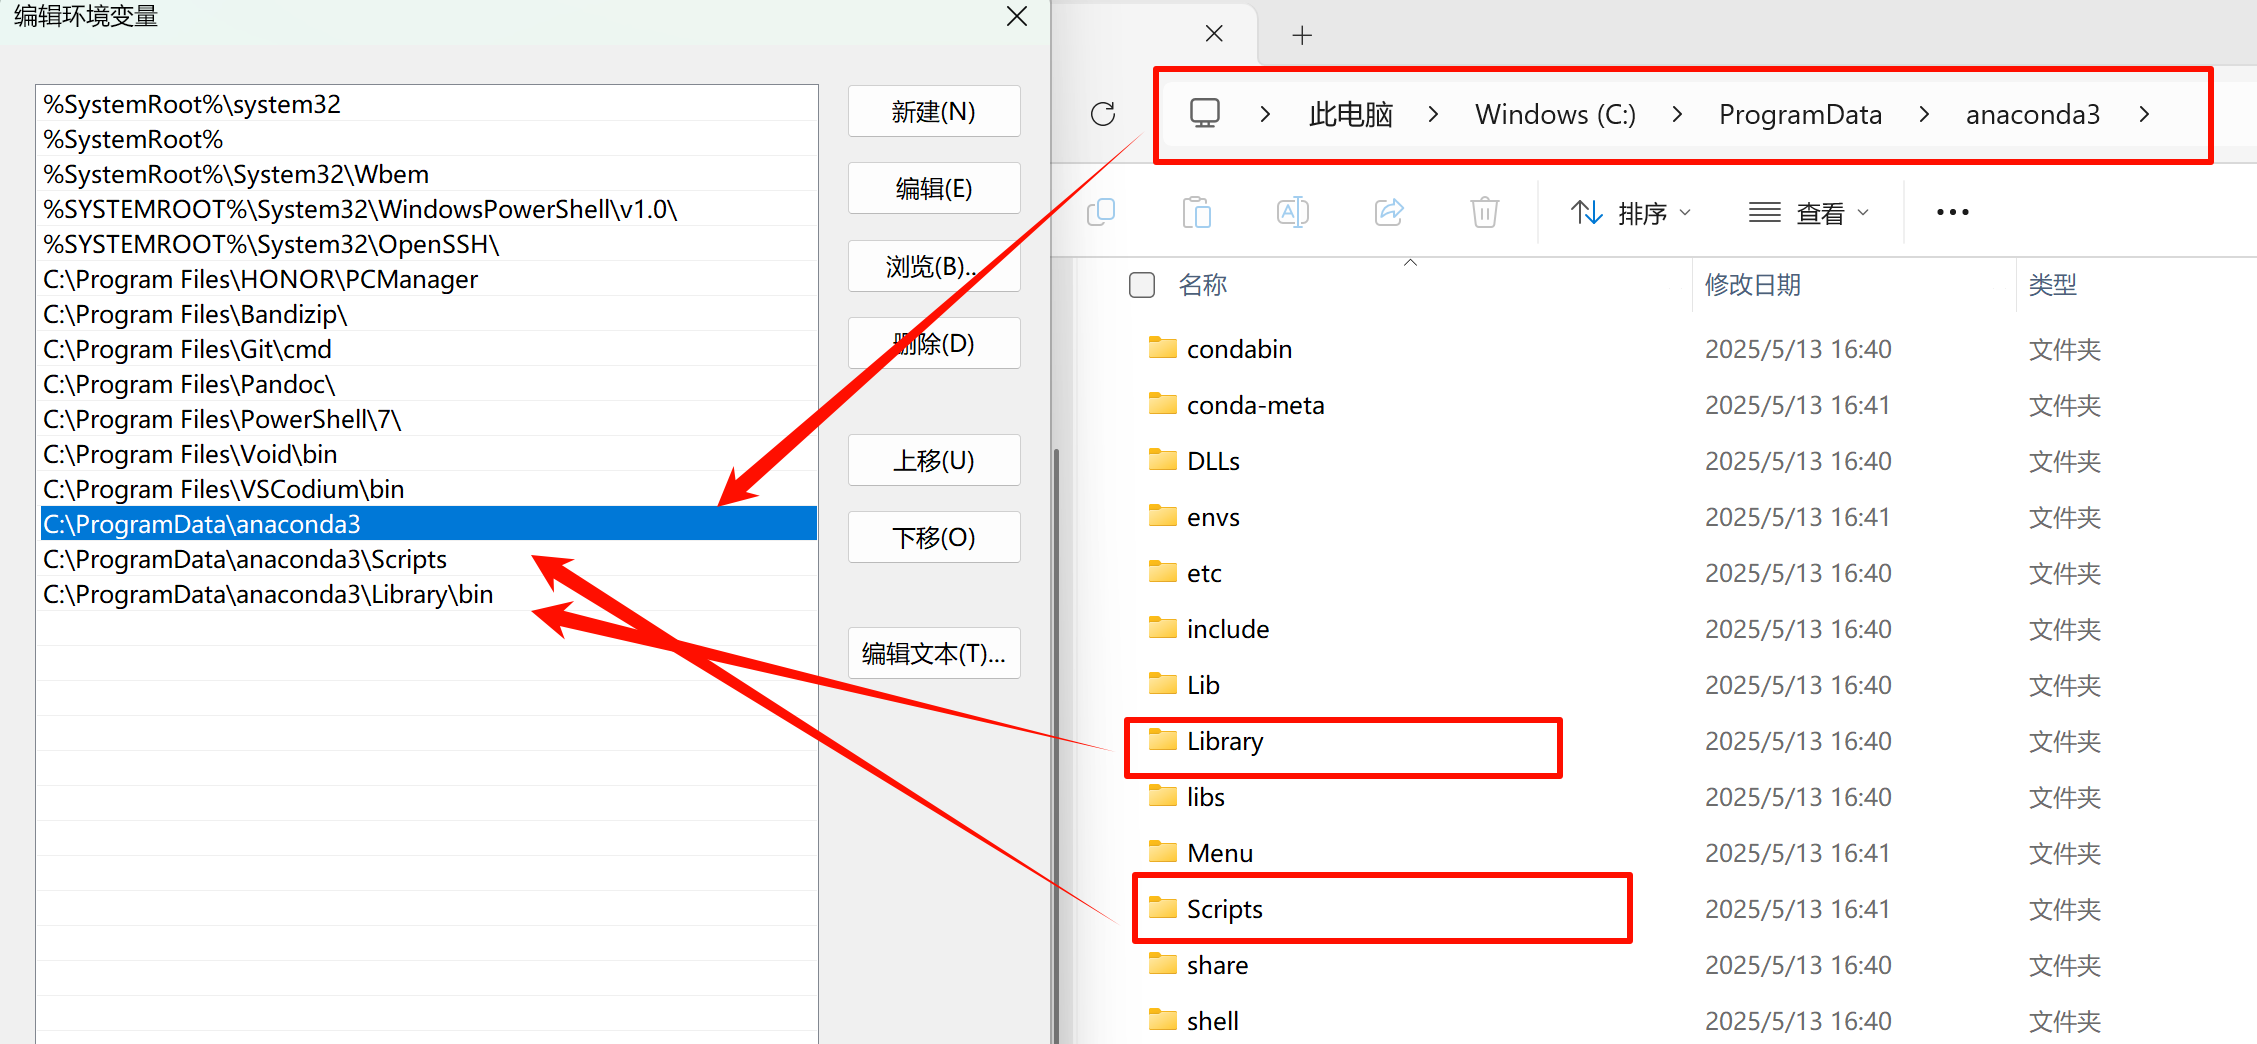Viewport: 2257px width, 1044px height.
Task: Select the C:\ProgramData\anaconda3\Scripts path entry
Action: point(245,559)
